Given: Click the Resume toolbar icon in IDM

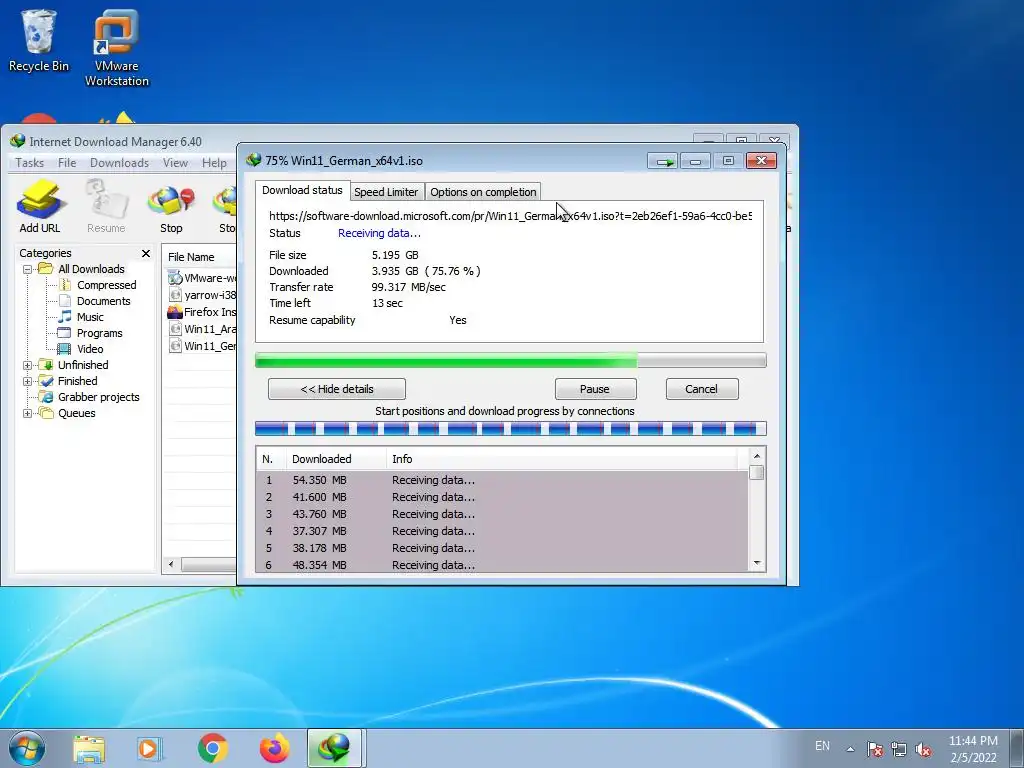Looking at the screenshot, I should pos(106,206).
